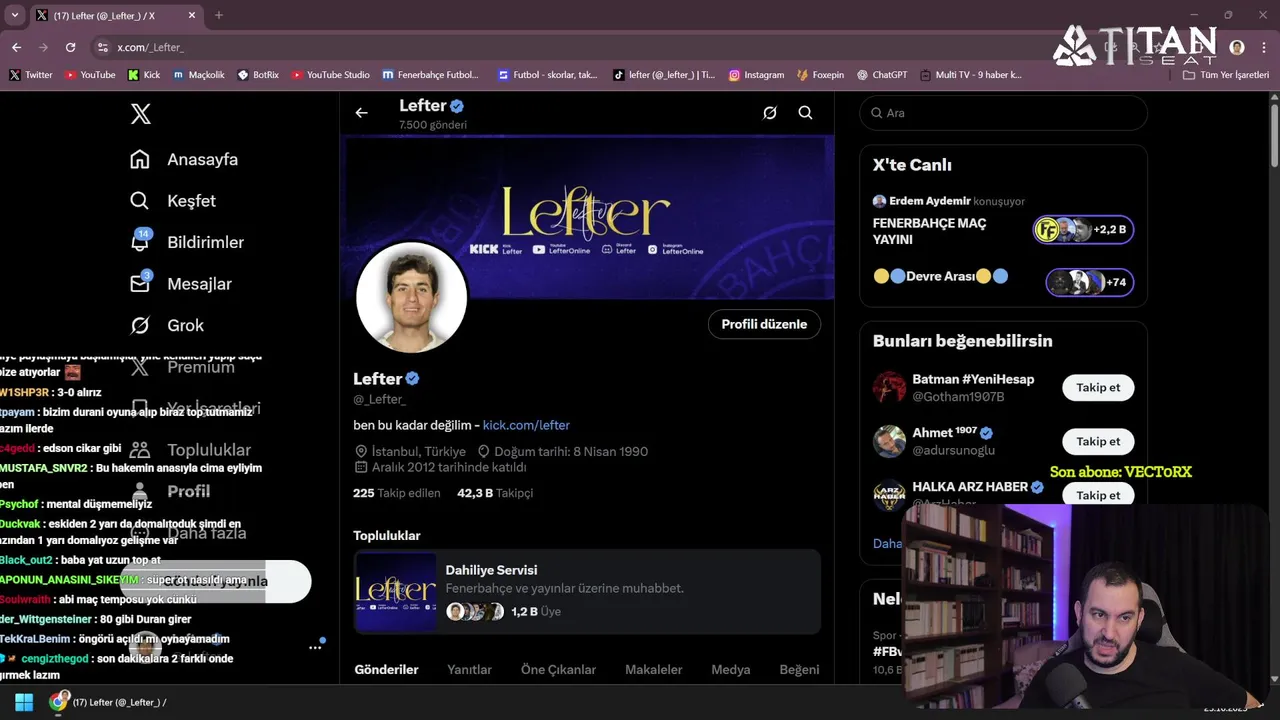Open the Instagram bookmark

756,75
